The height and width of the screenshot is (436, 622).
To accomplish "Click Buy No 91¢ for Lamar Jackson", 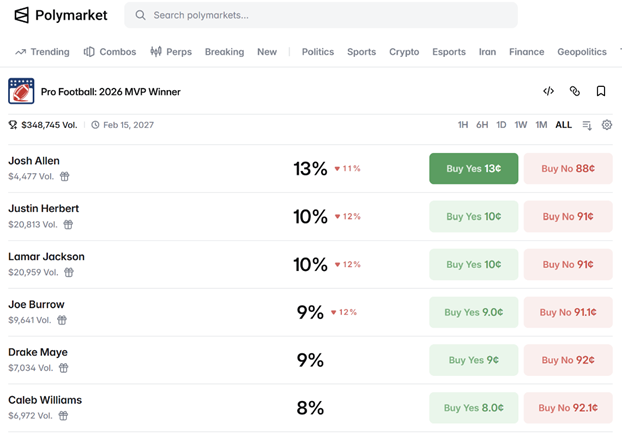I will coord(568,265).
